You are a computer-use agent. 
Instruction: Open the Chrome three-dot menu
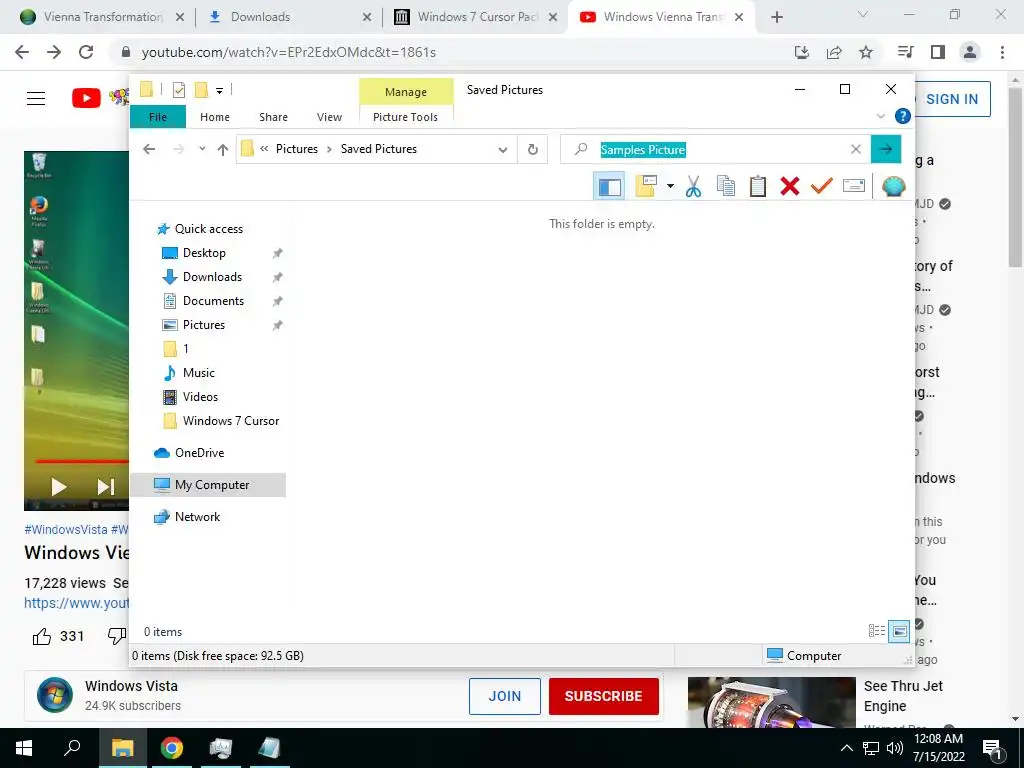[x=1002, y=52]
